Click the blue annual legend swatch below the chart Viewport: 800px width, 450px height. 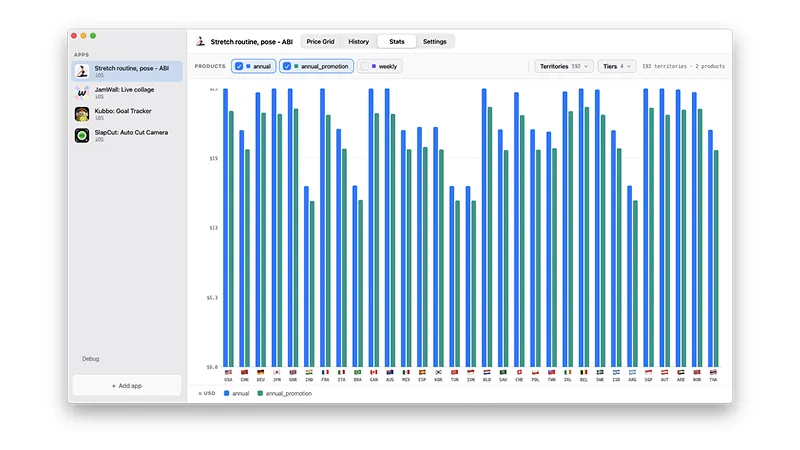pyautogui.click(x=227, y=393)
